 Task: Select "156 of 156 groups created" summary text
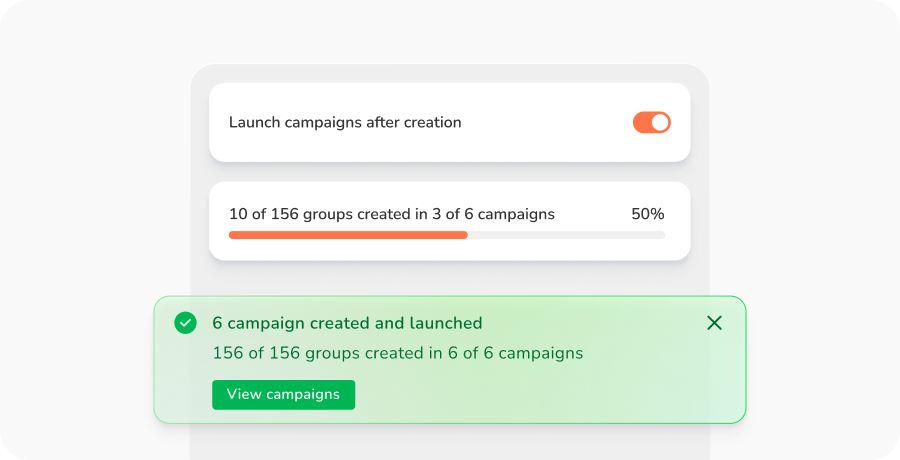pyautogui.click(x=397, y=353)
